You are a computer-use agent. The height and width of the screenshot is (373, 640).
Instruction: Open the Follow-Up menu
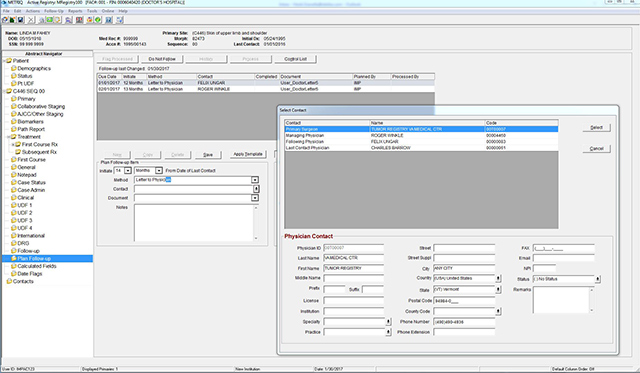53,11
